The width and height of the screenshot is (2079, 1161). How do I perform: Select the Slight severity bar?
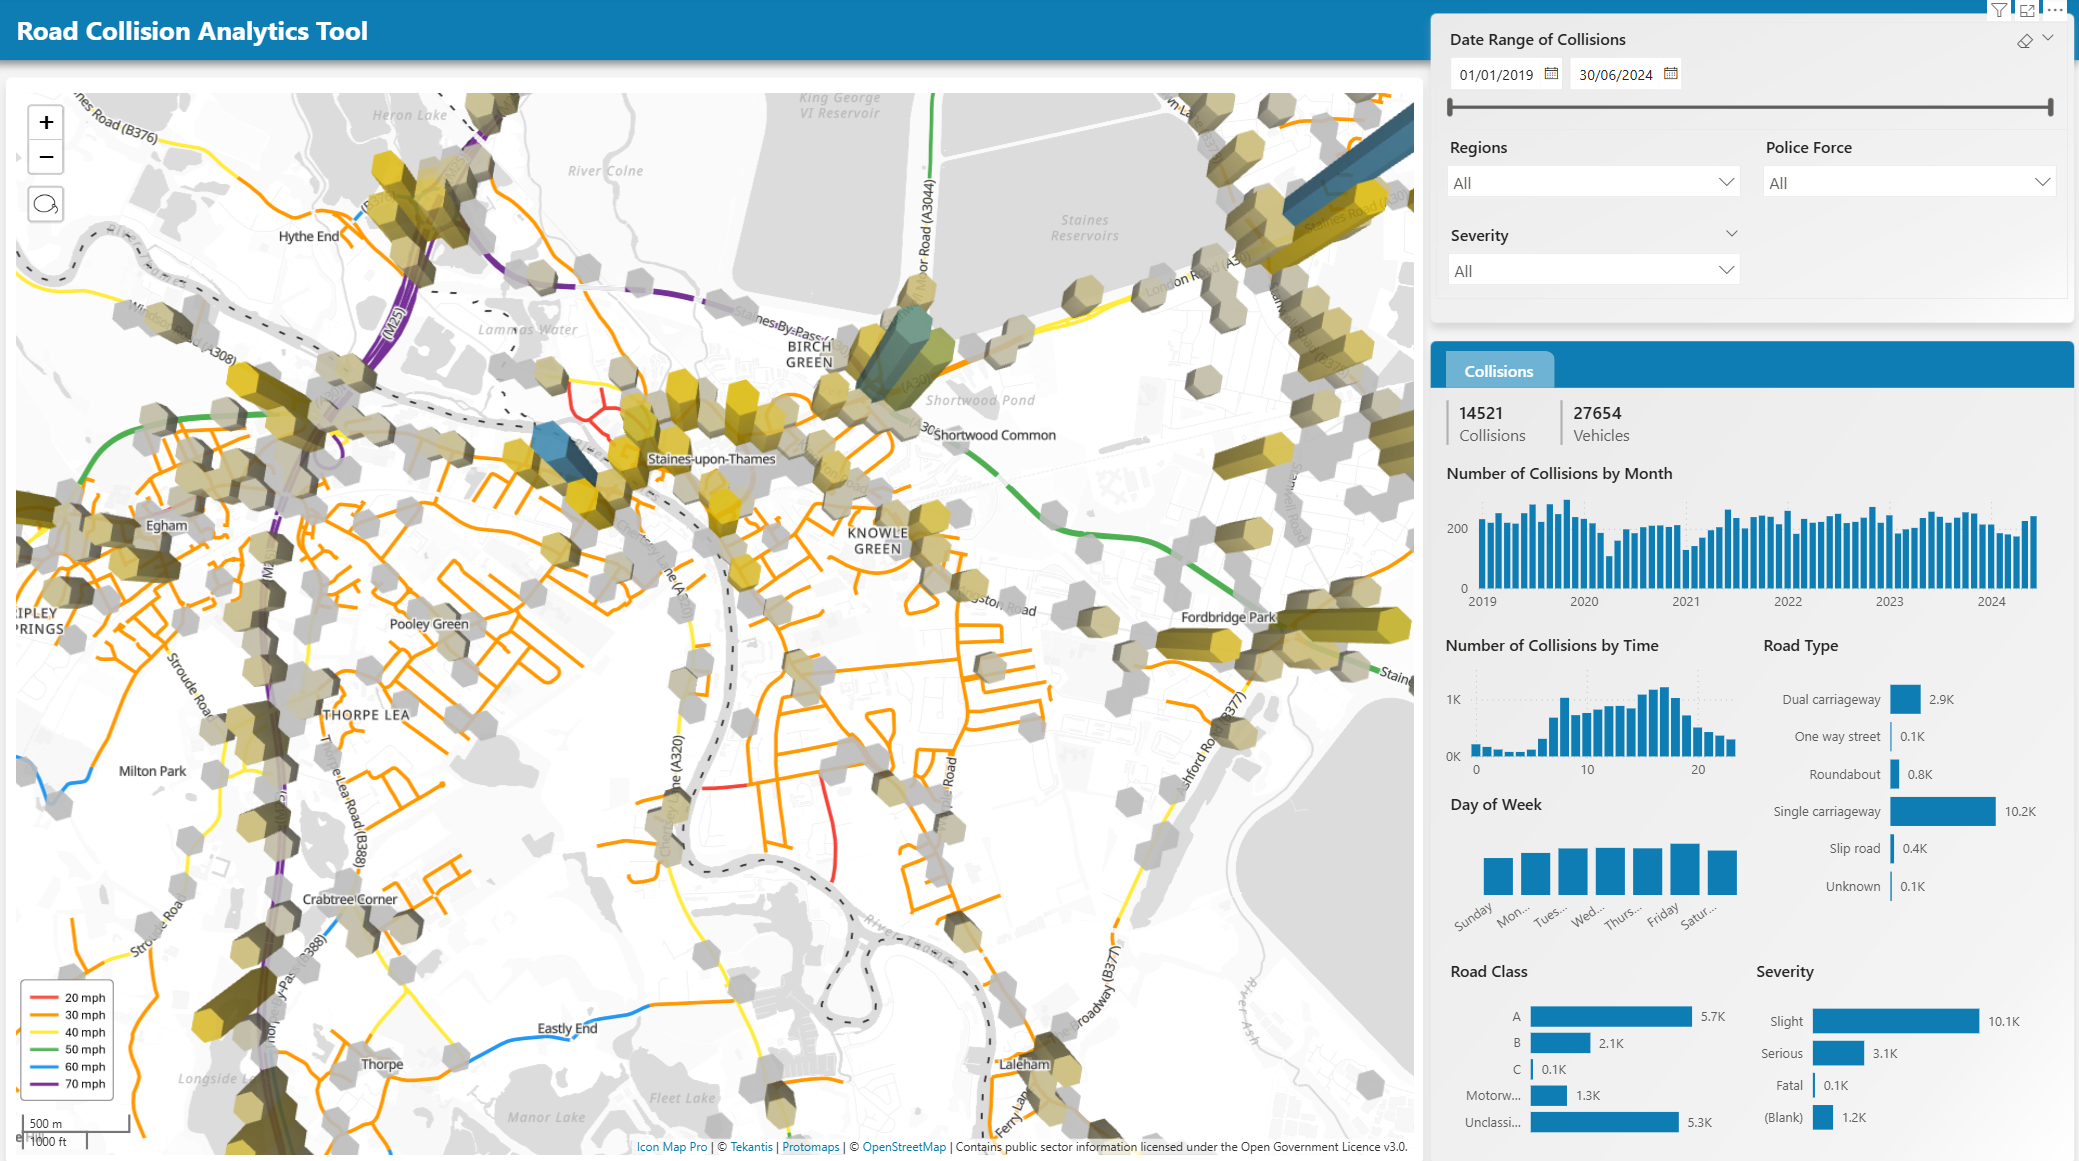[x=1895, y=1021]
